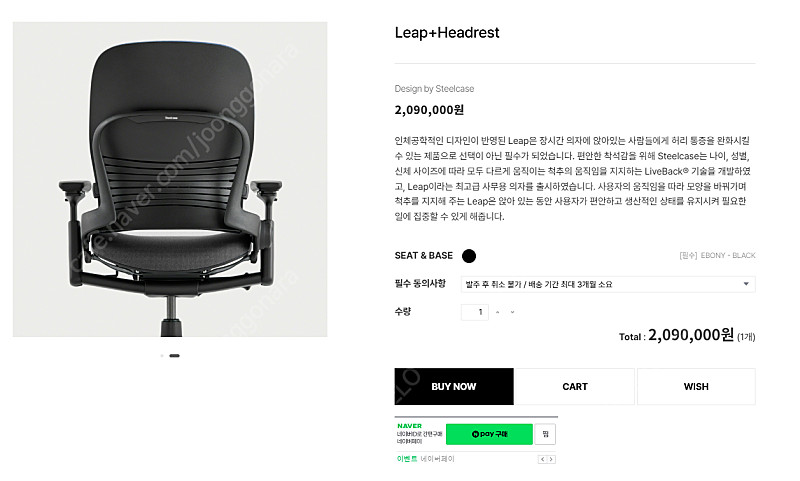
Task: Click the green Naver pay 구매 button
Action: click(489, 434)
